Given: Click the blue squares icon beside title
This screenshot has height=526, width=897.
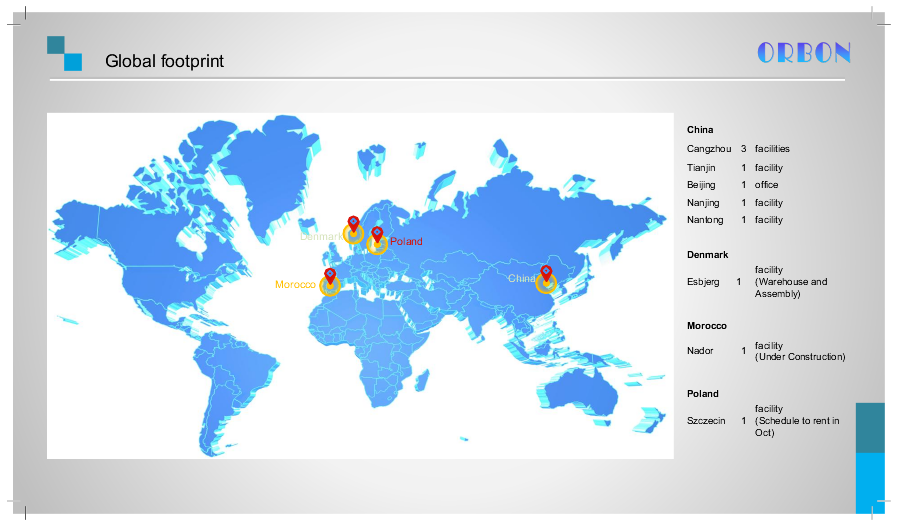Looking at the screenshot, I should tap(64, 54).
